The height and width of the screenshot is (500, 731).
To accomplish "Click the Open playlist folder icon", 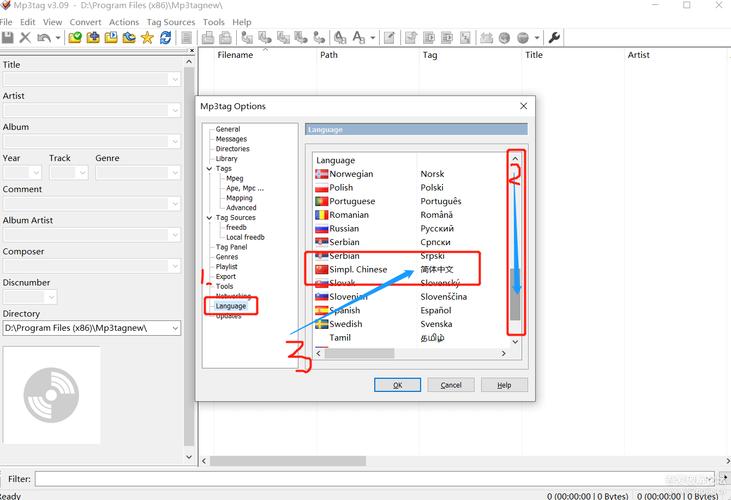I will click(x=111, y=38).
